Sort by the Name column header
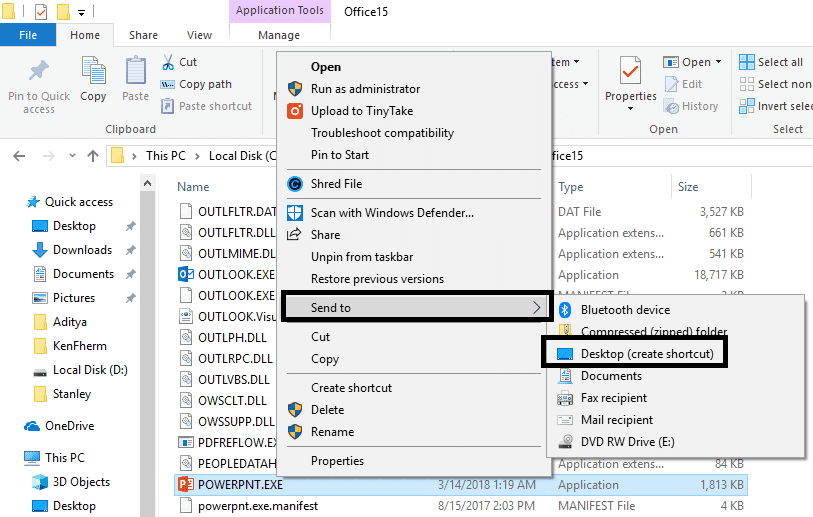Viewport: 813px width, 517px height. click(193, 187)
